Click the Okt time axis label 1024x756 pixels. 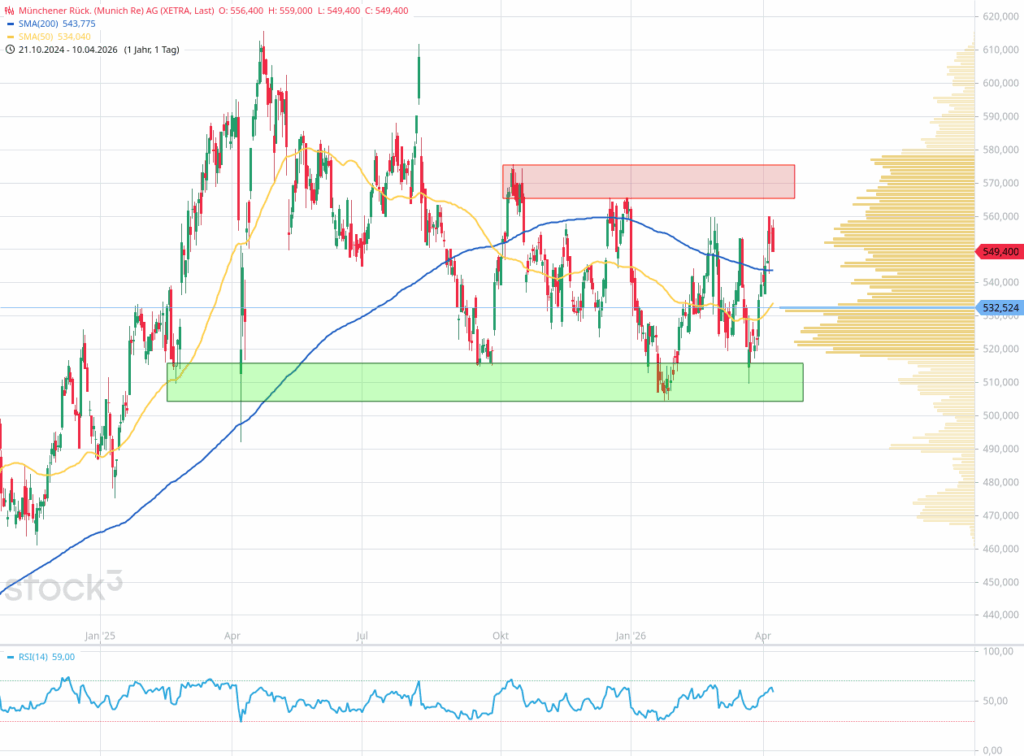[x=498, y=635]
